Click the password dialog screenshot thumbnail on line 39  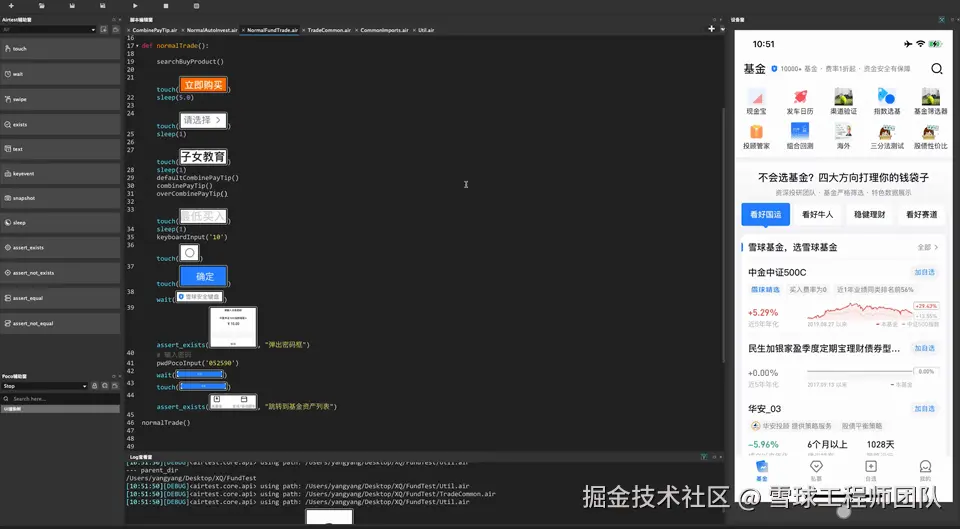(x=233, y=327)
